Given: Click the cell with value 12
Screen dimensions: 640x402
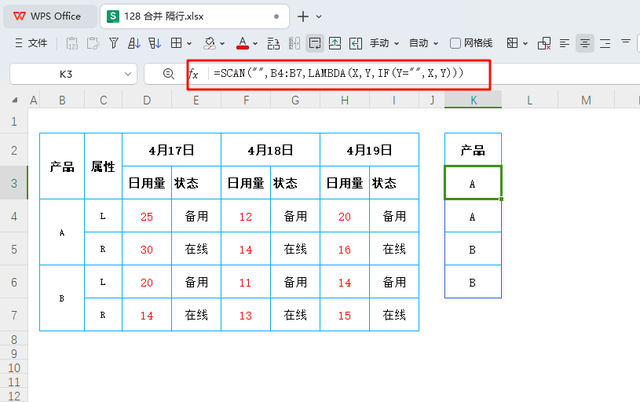Looking at the screenshot, I should click(246, 216).
